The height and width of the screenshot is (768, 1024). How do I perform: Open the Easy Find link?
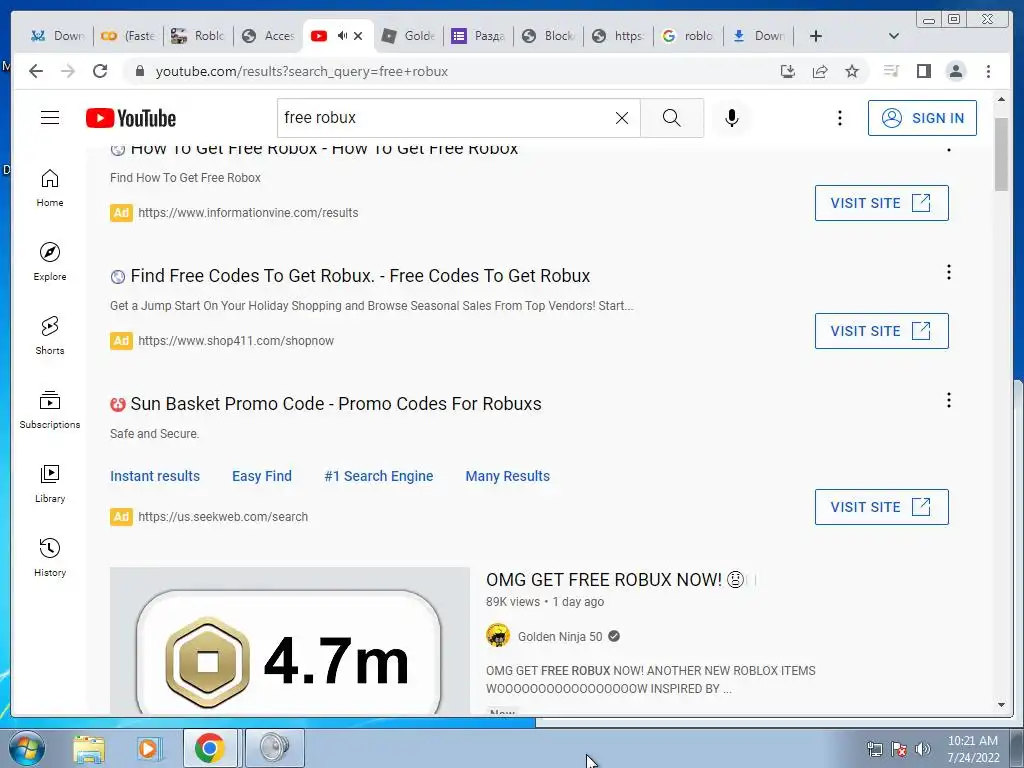click(262, 476)
